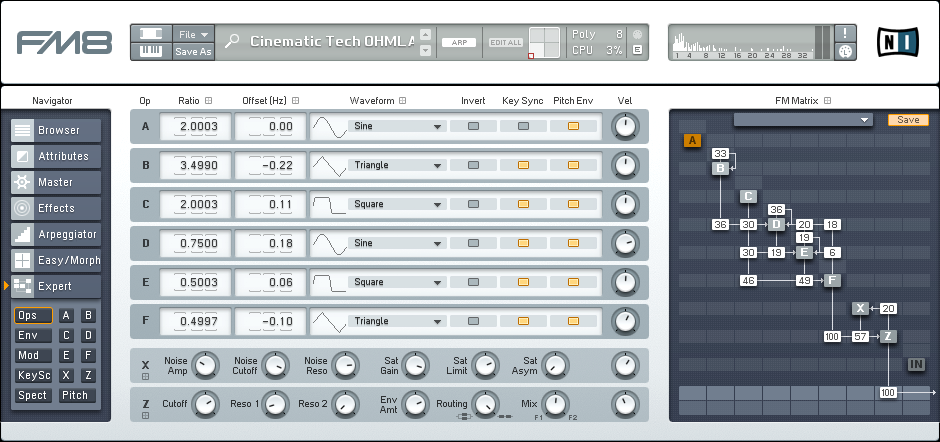The height and width of the screenshot is (442, 940).
Task: Click the Expert matrix icon
Action: click(x=22, y=287)
